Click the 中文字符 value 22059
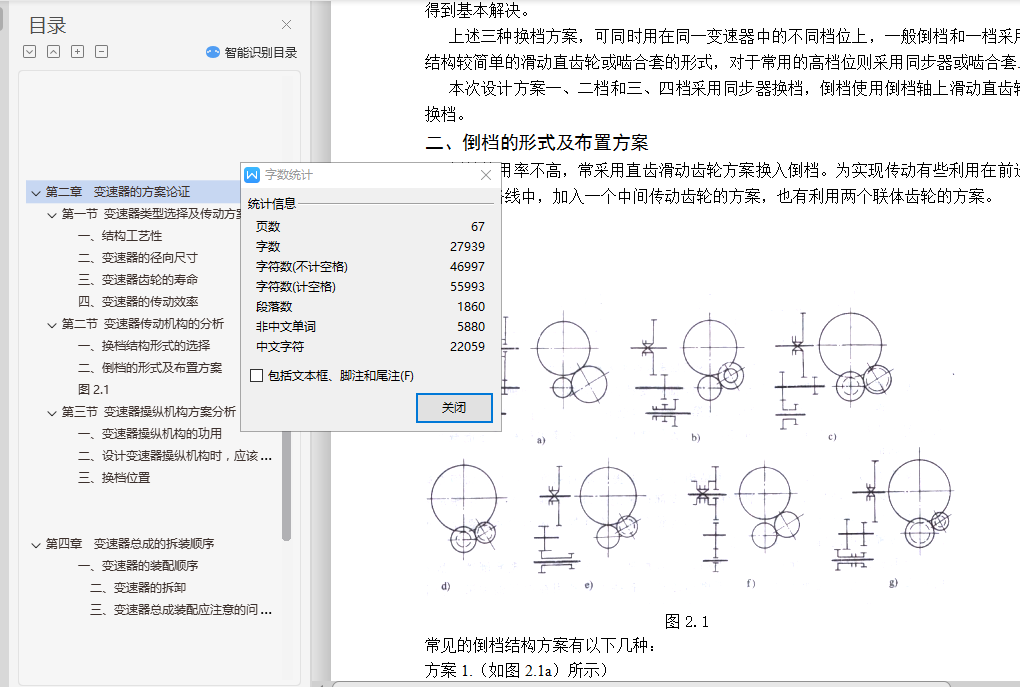The height and width of the screenshot is (687, 1020). click(467, 347)
